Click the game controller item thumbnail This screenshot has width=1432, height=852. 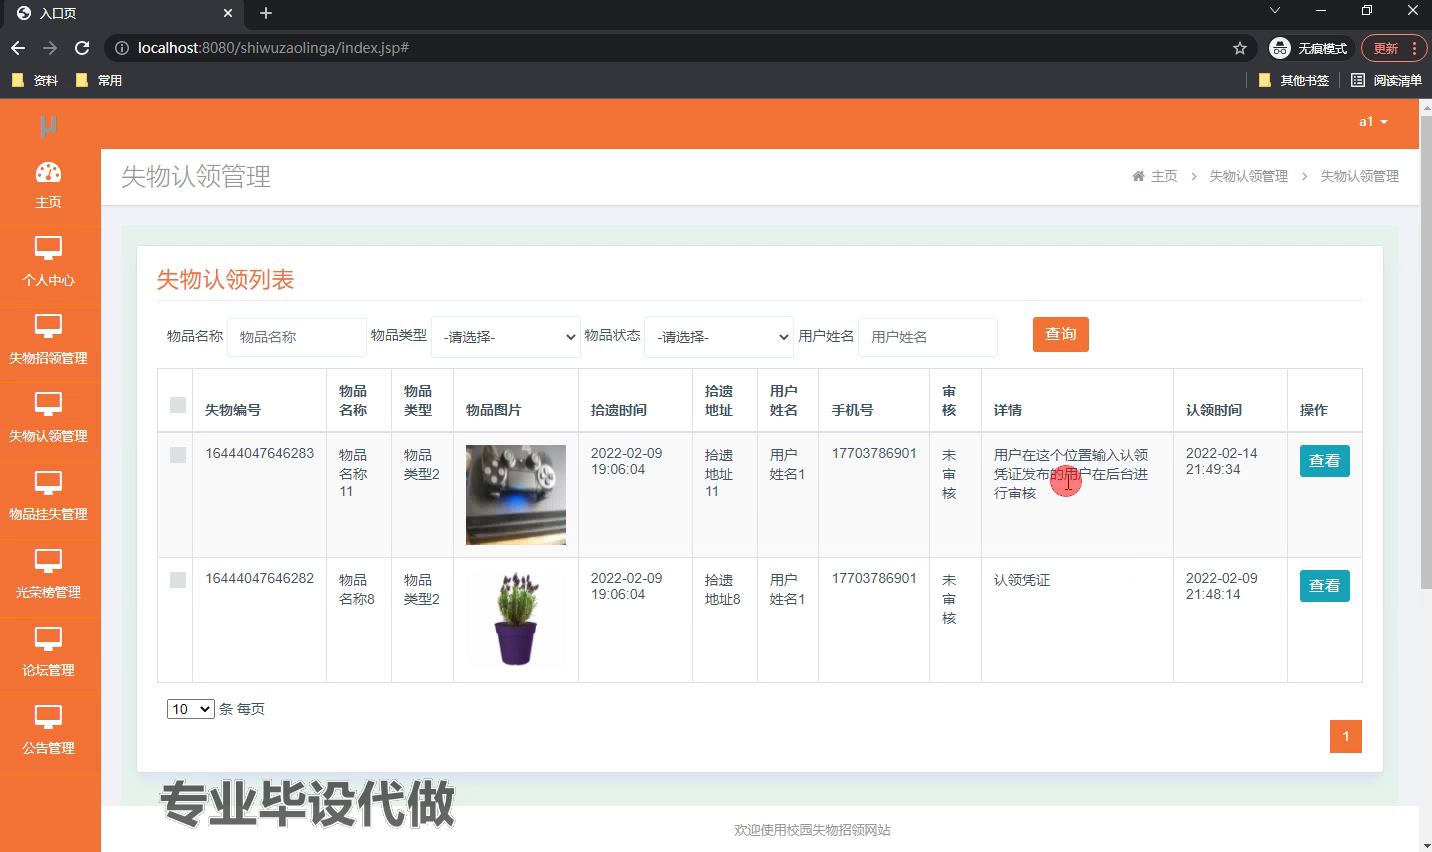click(516, 495)
